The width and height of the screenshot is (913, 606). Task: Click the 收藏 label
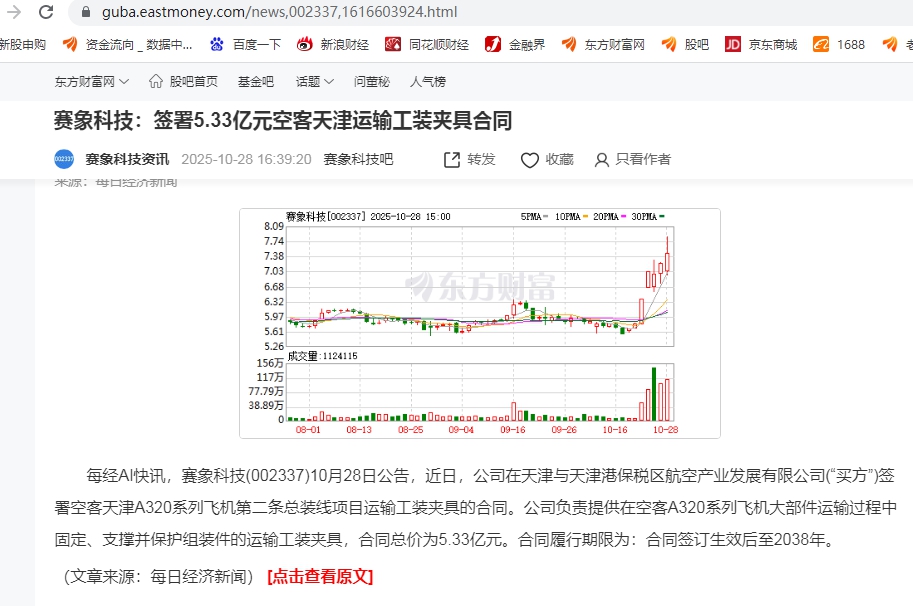(560, 159)
